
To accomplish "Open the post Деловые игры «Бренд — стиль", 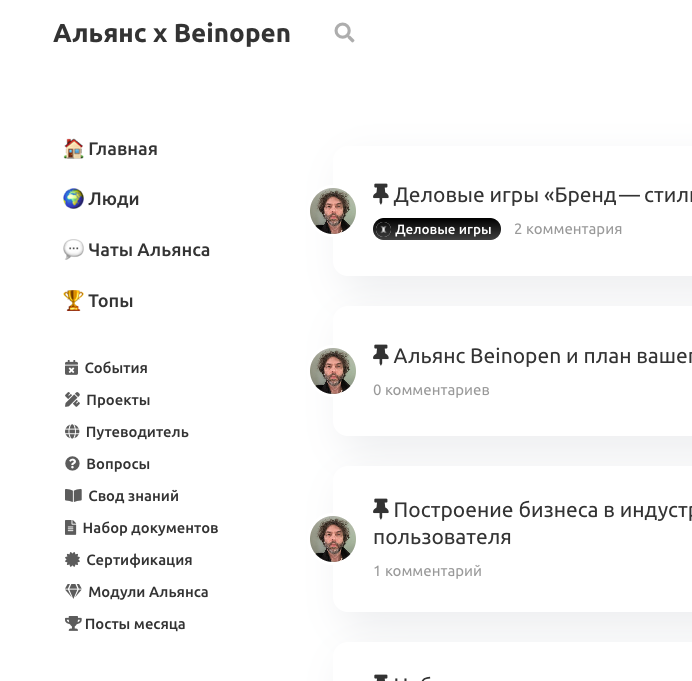I will (x=542, y=195).
